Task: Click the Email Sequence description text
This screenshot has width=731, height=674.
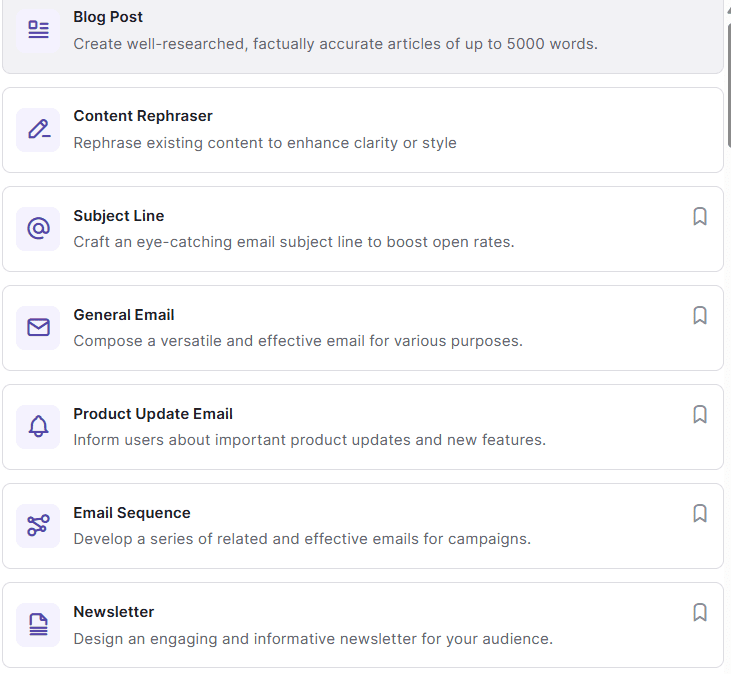Action: pyautogui.click(x=302, y=539)
